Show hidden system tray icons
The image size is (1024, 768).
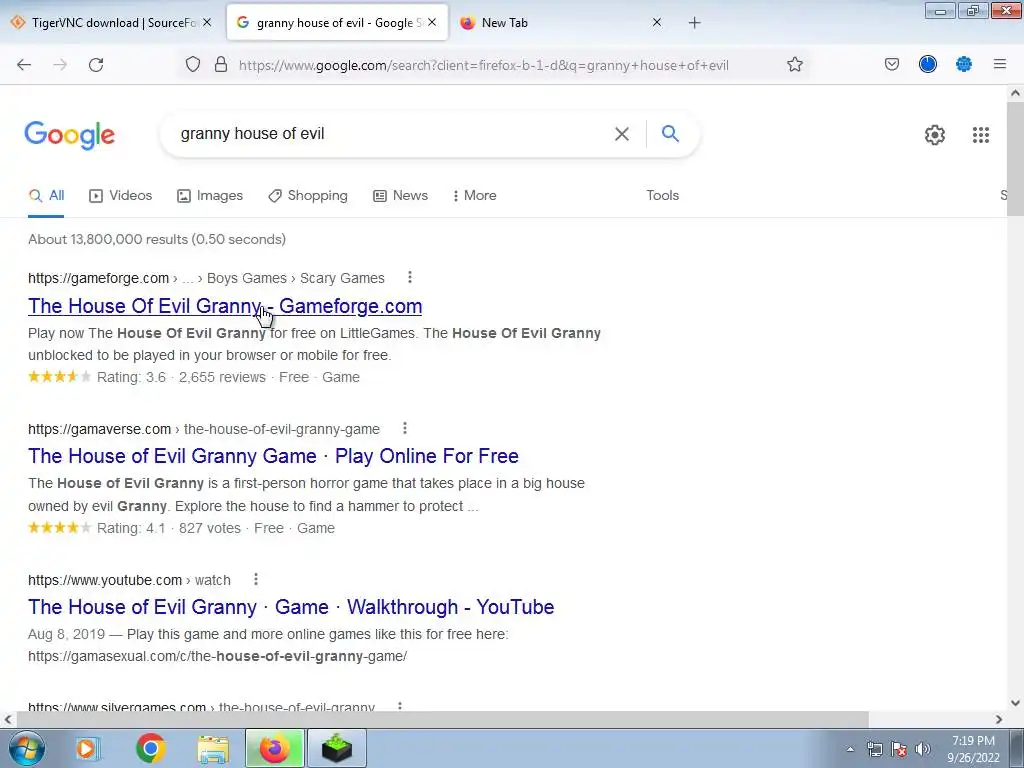click(x=850, y=749)
